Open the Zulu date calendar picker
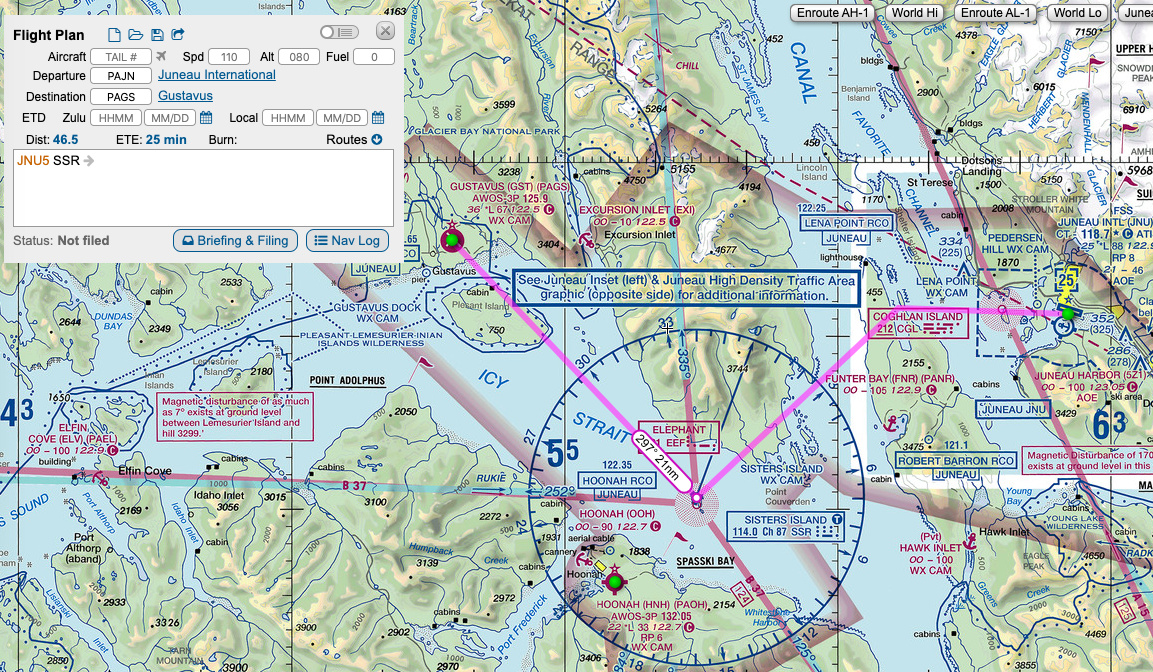Screen dimensions: 1153x672 tap(206, 118)
